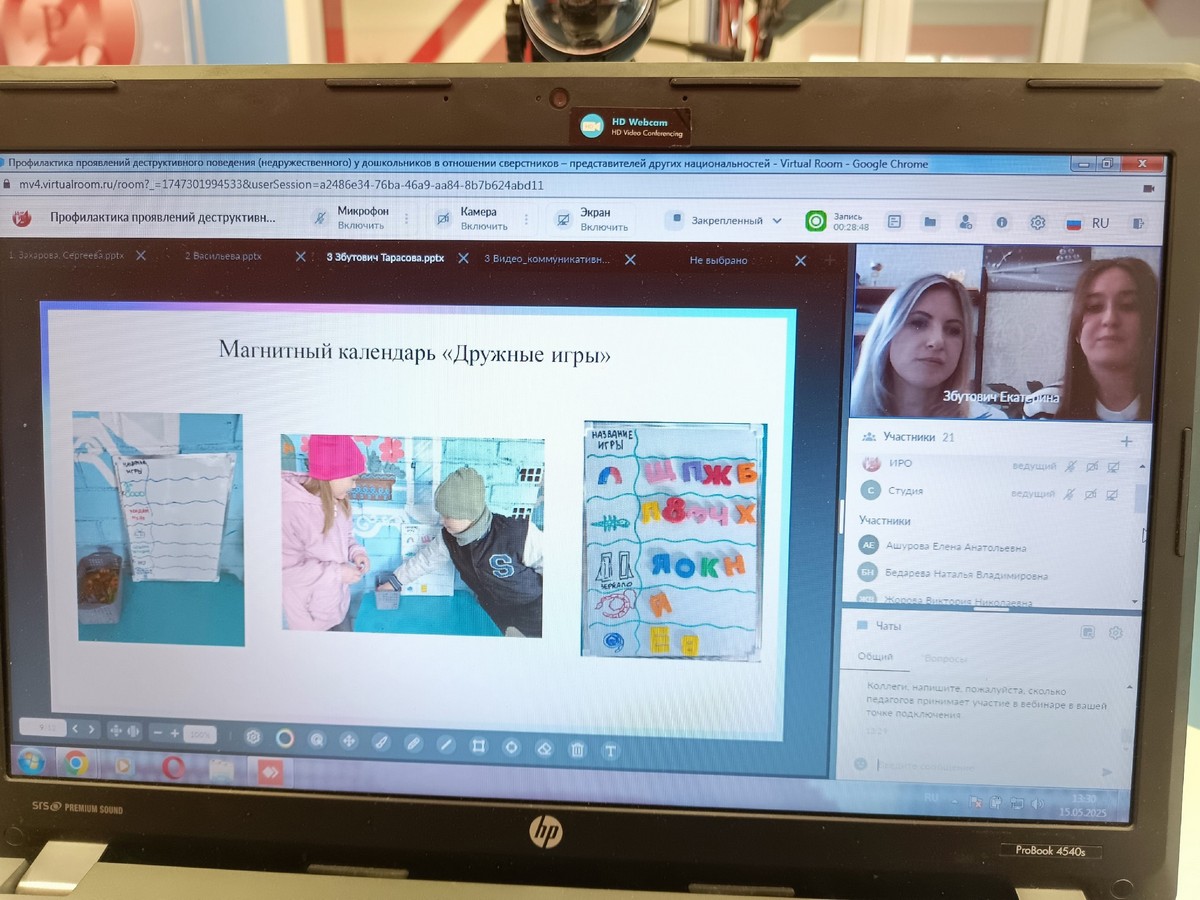Screen dimensions: 1200x900
Task: Toggle camera icon for ИРО
Action: pos(1092,466)
